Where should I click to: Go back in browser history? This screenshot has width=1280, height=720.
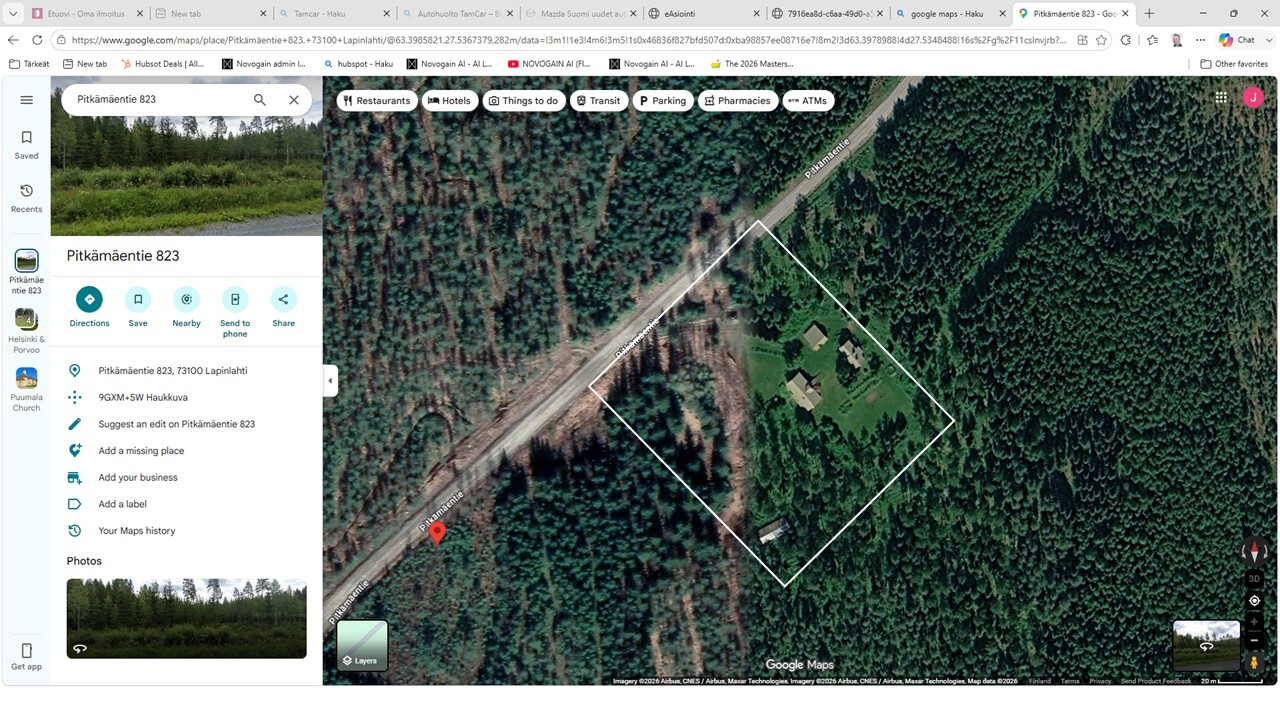click(x=13, y=40)
